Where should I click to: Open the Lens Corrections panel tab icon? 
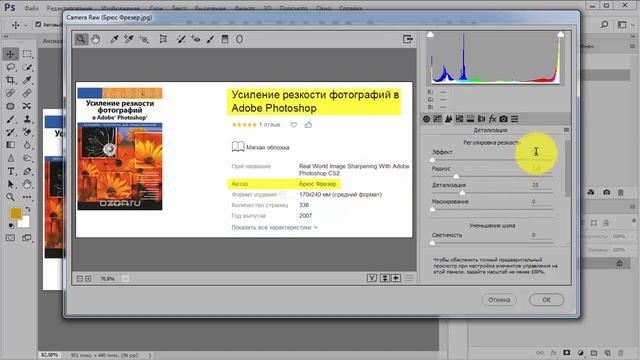[x=481, y=119]
